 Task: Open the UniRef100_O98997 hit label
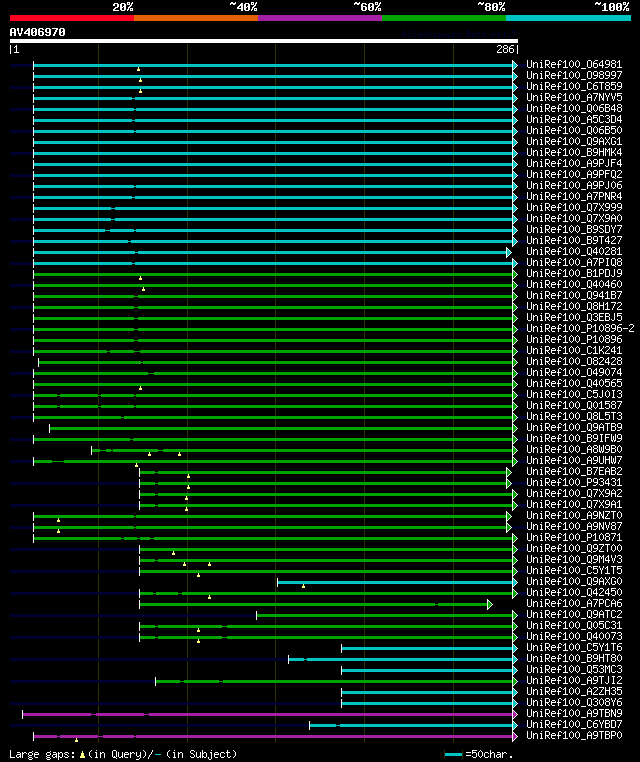coord(574,75)
